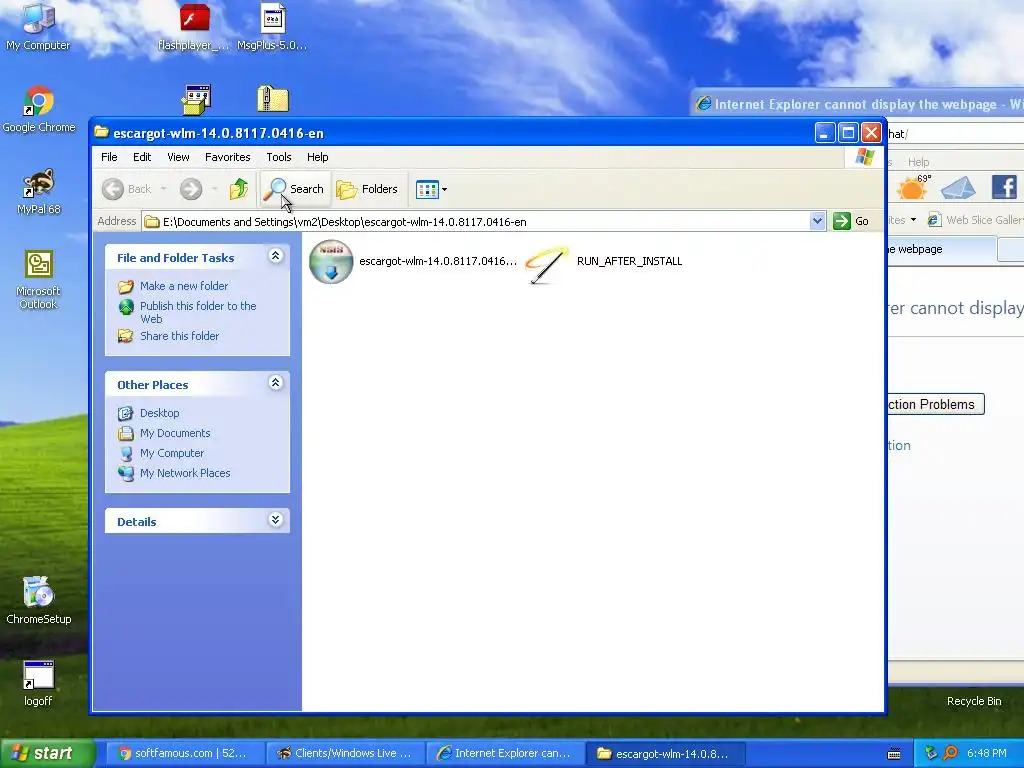Viewport: 1024px width, 768px height.
Task: Click the Windows Start button
Action: pos(47,753)
